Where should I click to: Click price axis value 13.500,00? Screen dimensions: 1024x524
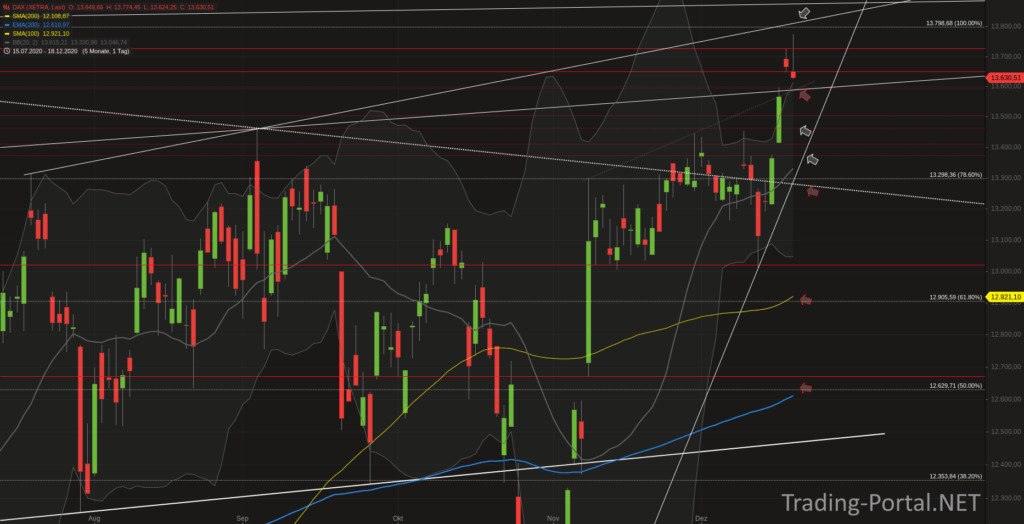point(1006,117)
